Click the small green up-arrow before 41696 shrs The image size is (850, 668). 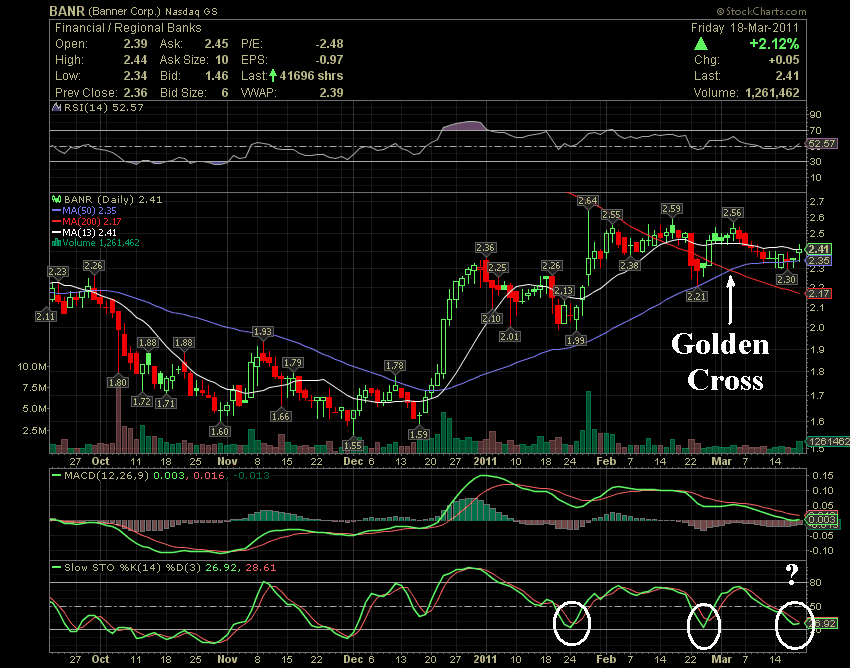point(273,75)
